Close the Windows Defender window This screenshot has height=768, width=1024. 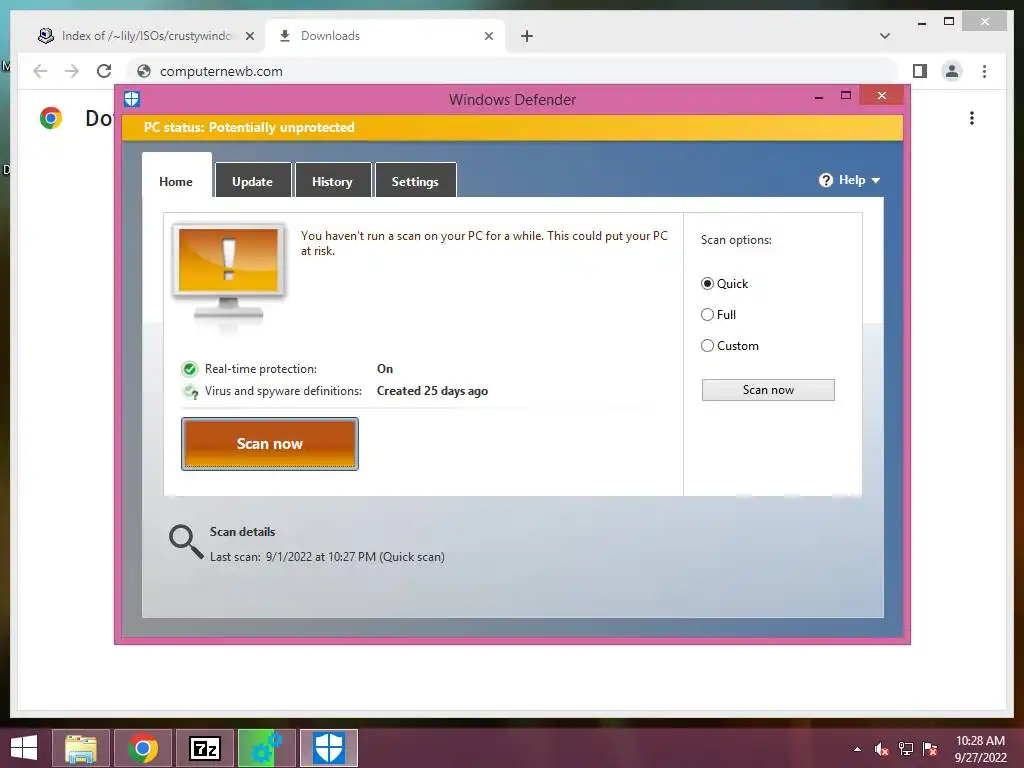pos(882,95)
